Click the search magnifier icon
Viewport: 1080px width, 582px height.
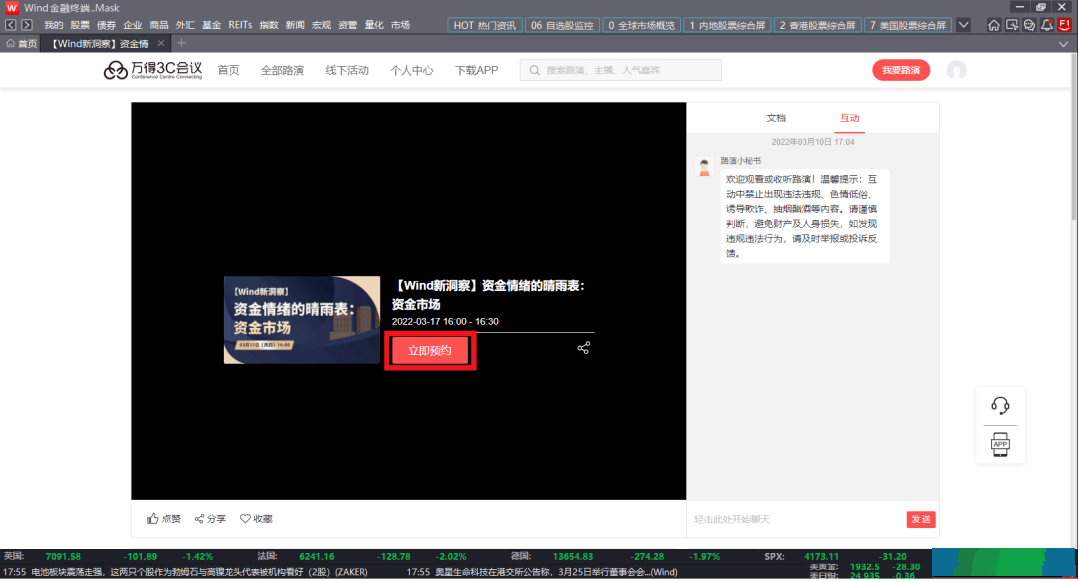click(x=534, y=70)
